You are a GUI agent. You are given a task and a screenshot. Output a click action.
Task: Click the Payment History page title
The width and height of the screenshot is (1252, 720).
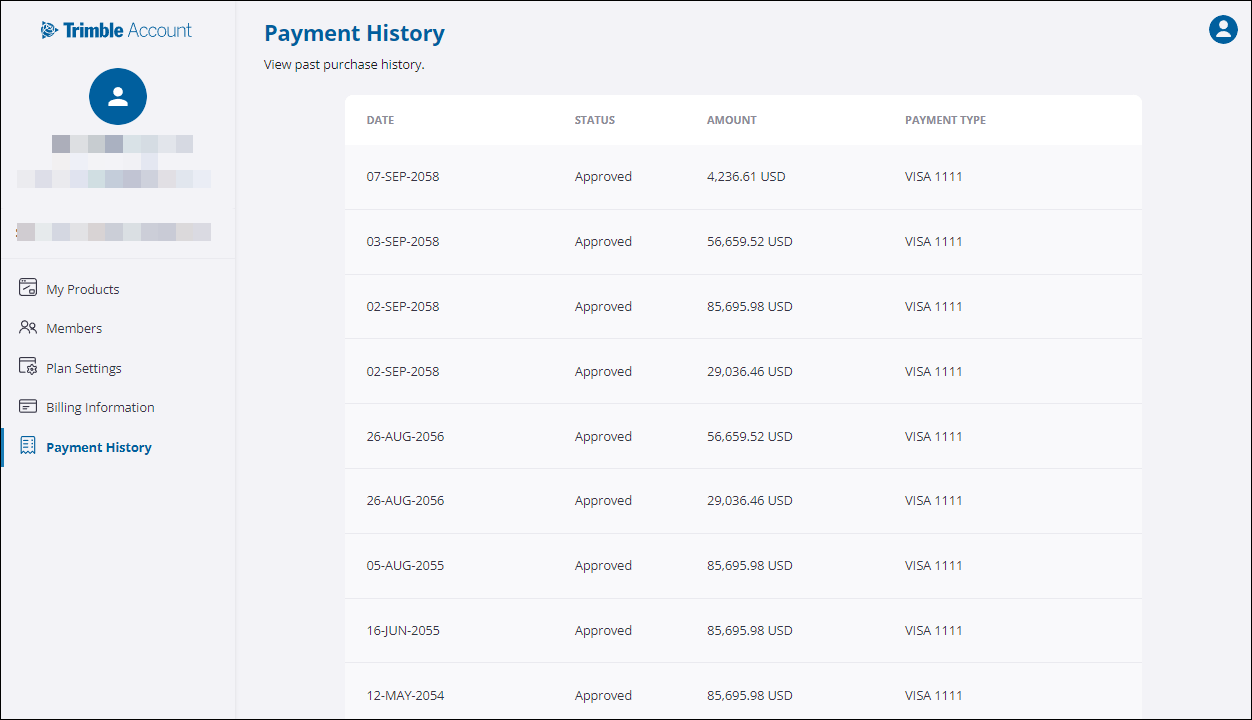click(354, 33)
